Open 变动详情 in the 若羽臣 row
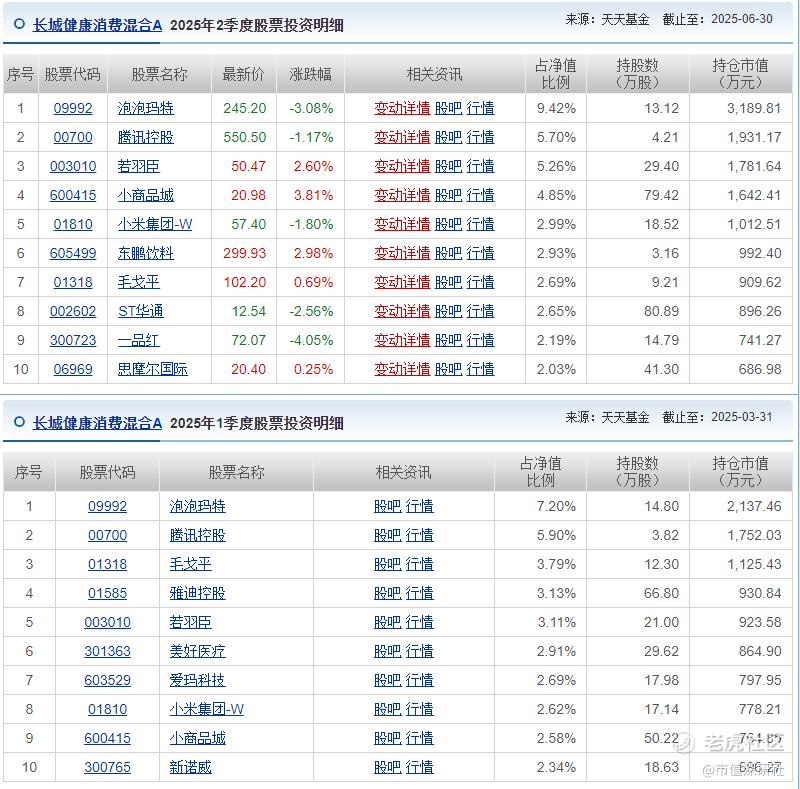The width and height of the screenshot is (800, 789). click(x=402, y=166)
